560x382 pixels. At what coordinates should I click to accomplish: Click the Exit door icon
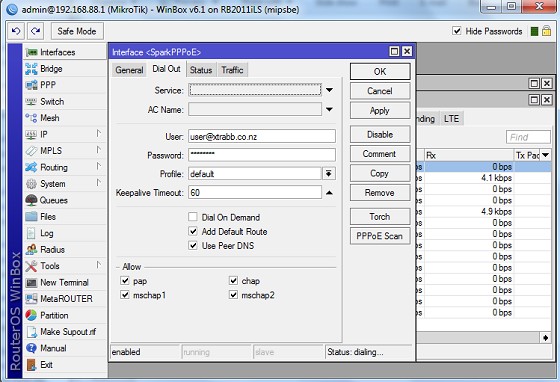point(31,365)
